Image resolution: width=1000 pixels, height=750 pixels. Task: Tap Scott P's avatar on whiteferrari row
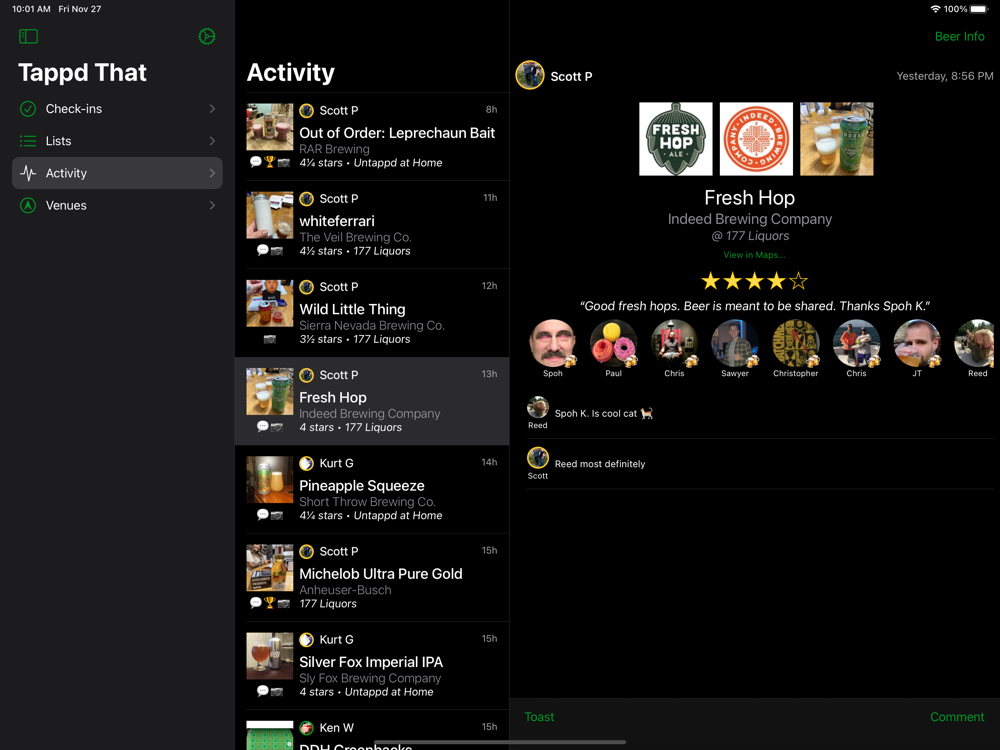click(306, 198)
